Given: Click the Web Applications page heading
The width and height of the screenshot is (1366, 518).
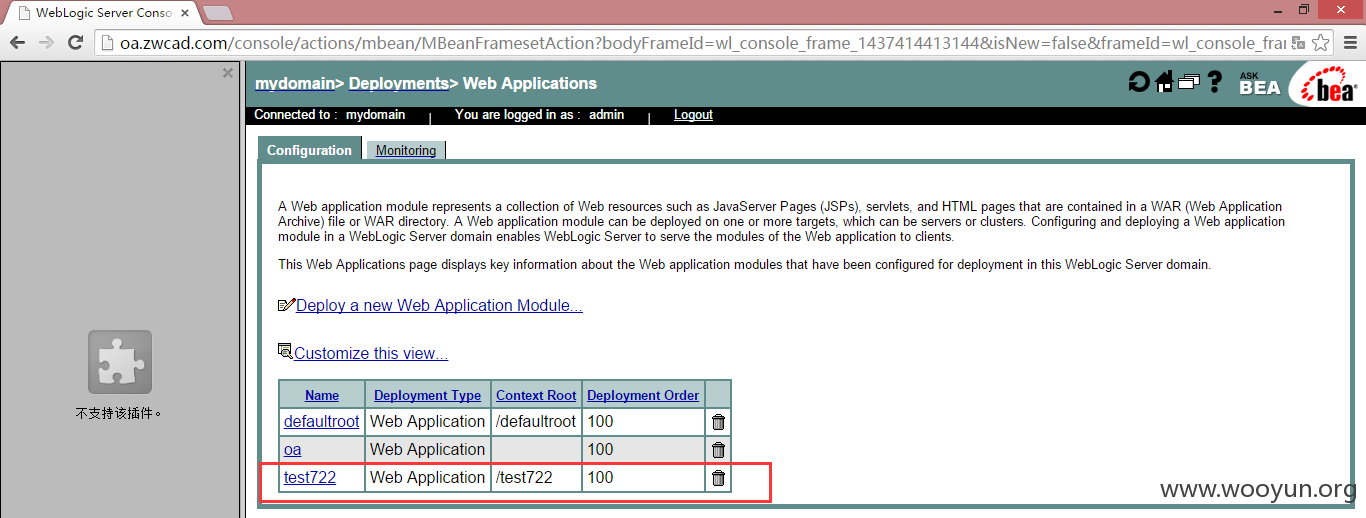Looking at the screenshot, I should (530, 83).
